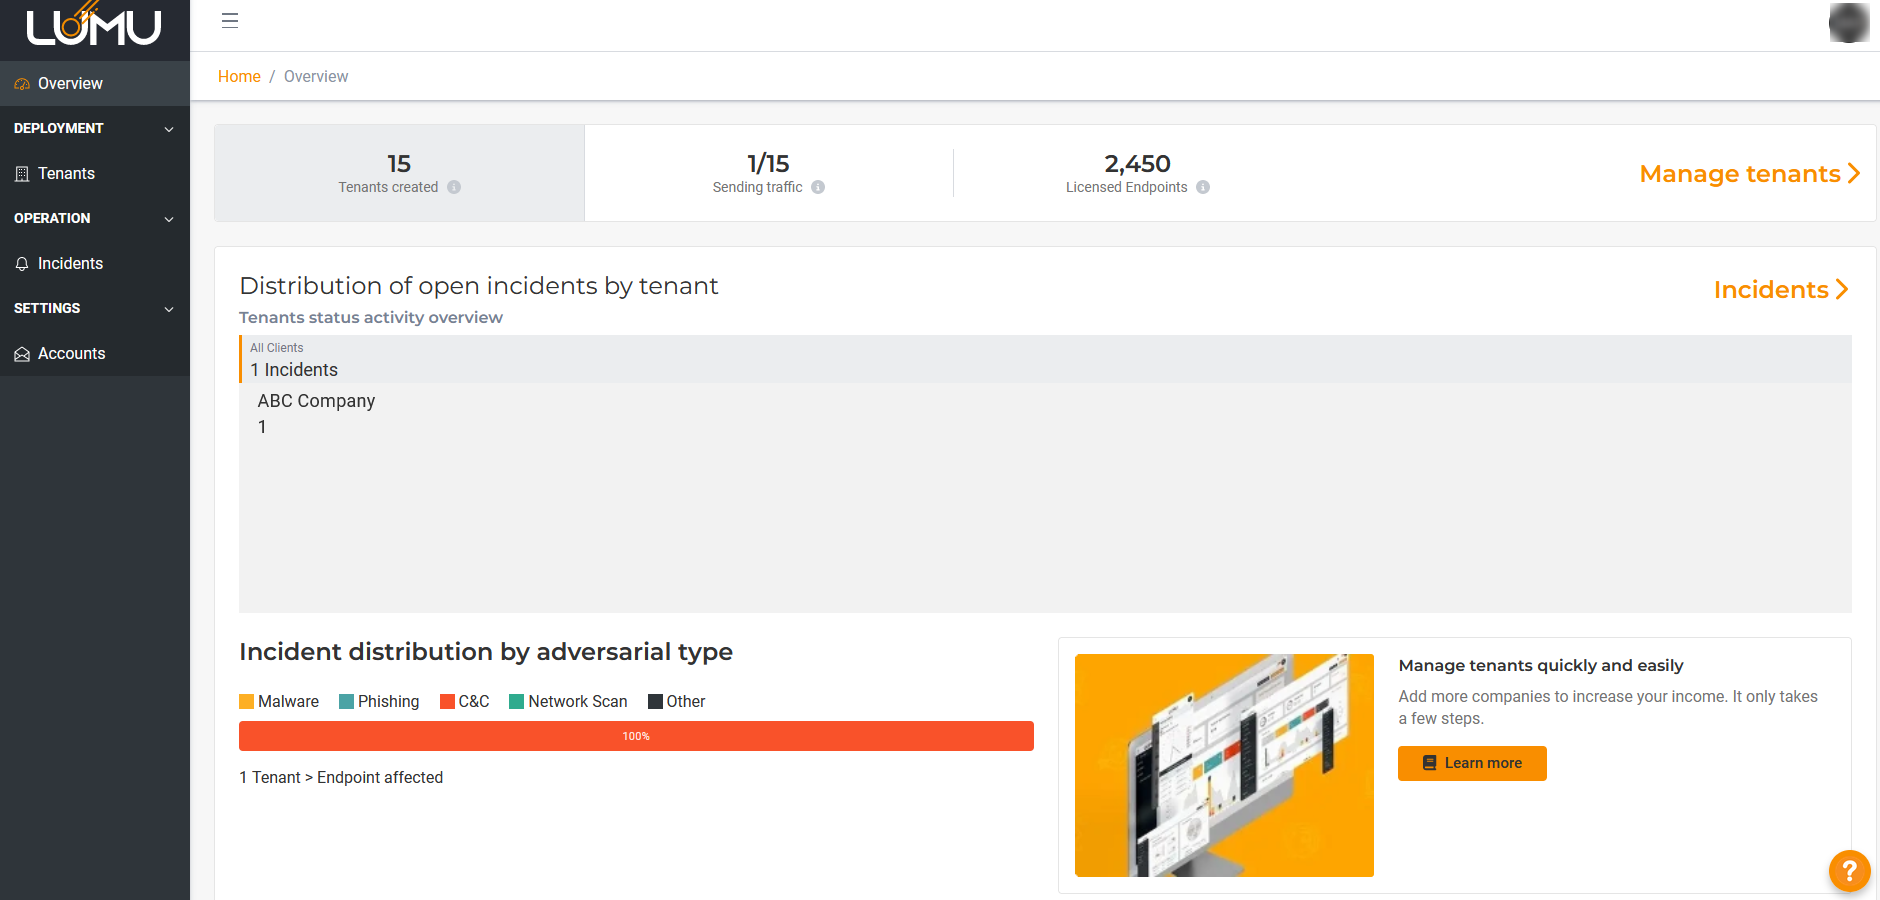Open the orange help question button
The image size is (1880, 900).
point(1849,870)
